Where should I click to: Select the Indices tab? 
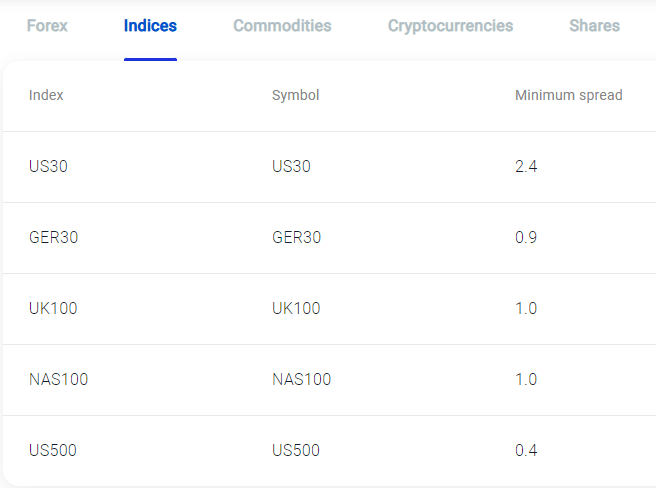(150, 26)
